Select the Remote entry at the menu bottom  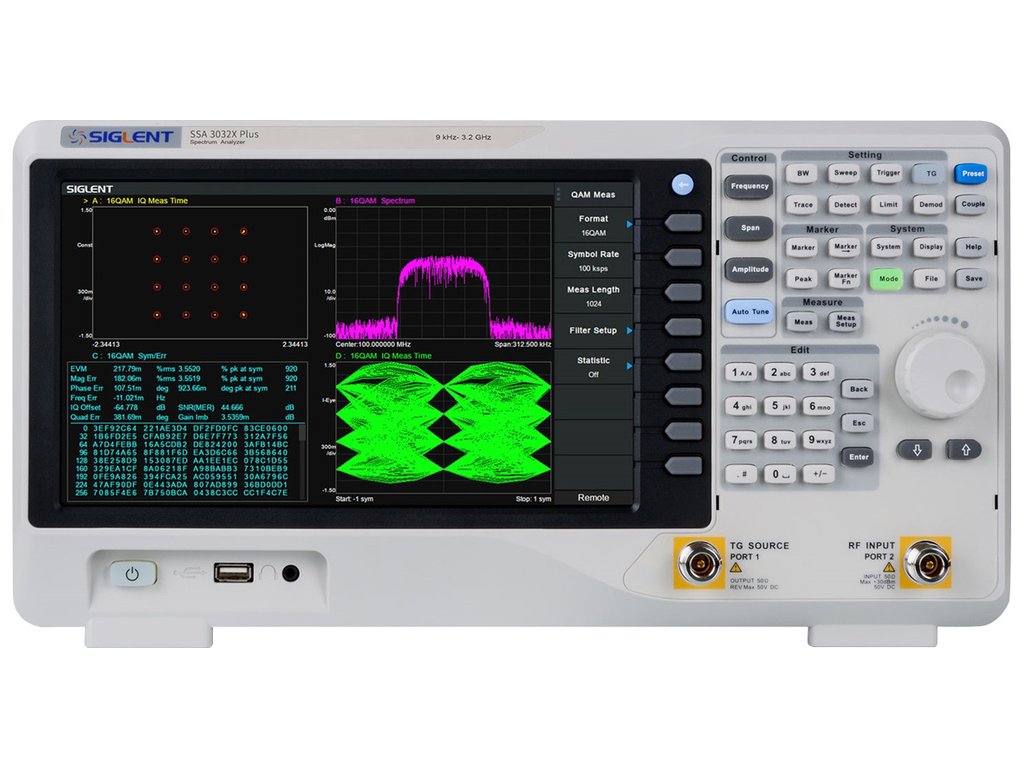tap(593, 498)
